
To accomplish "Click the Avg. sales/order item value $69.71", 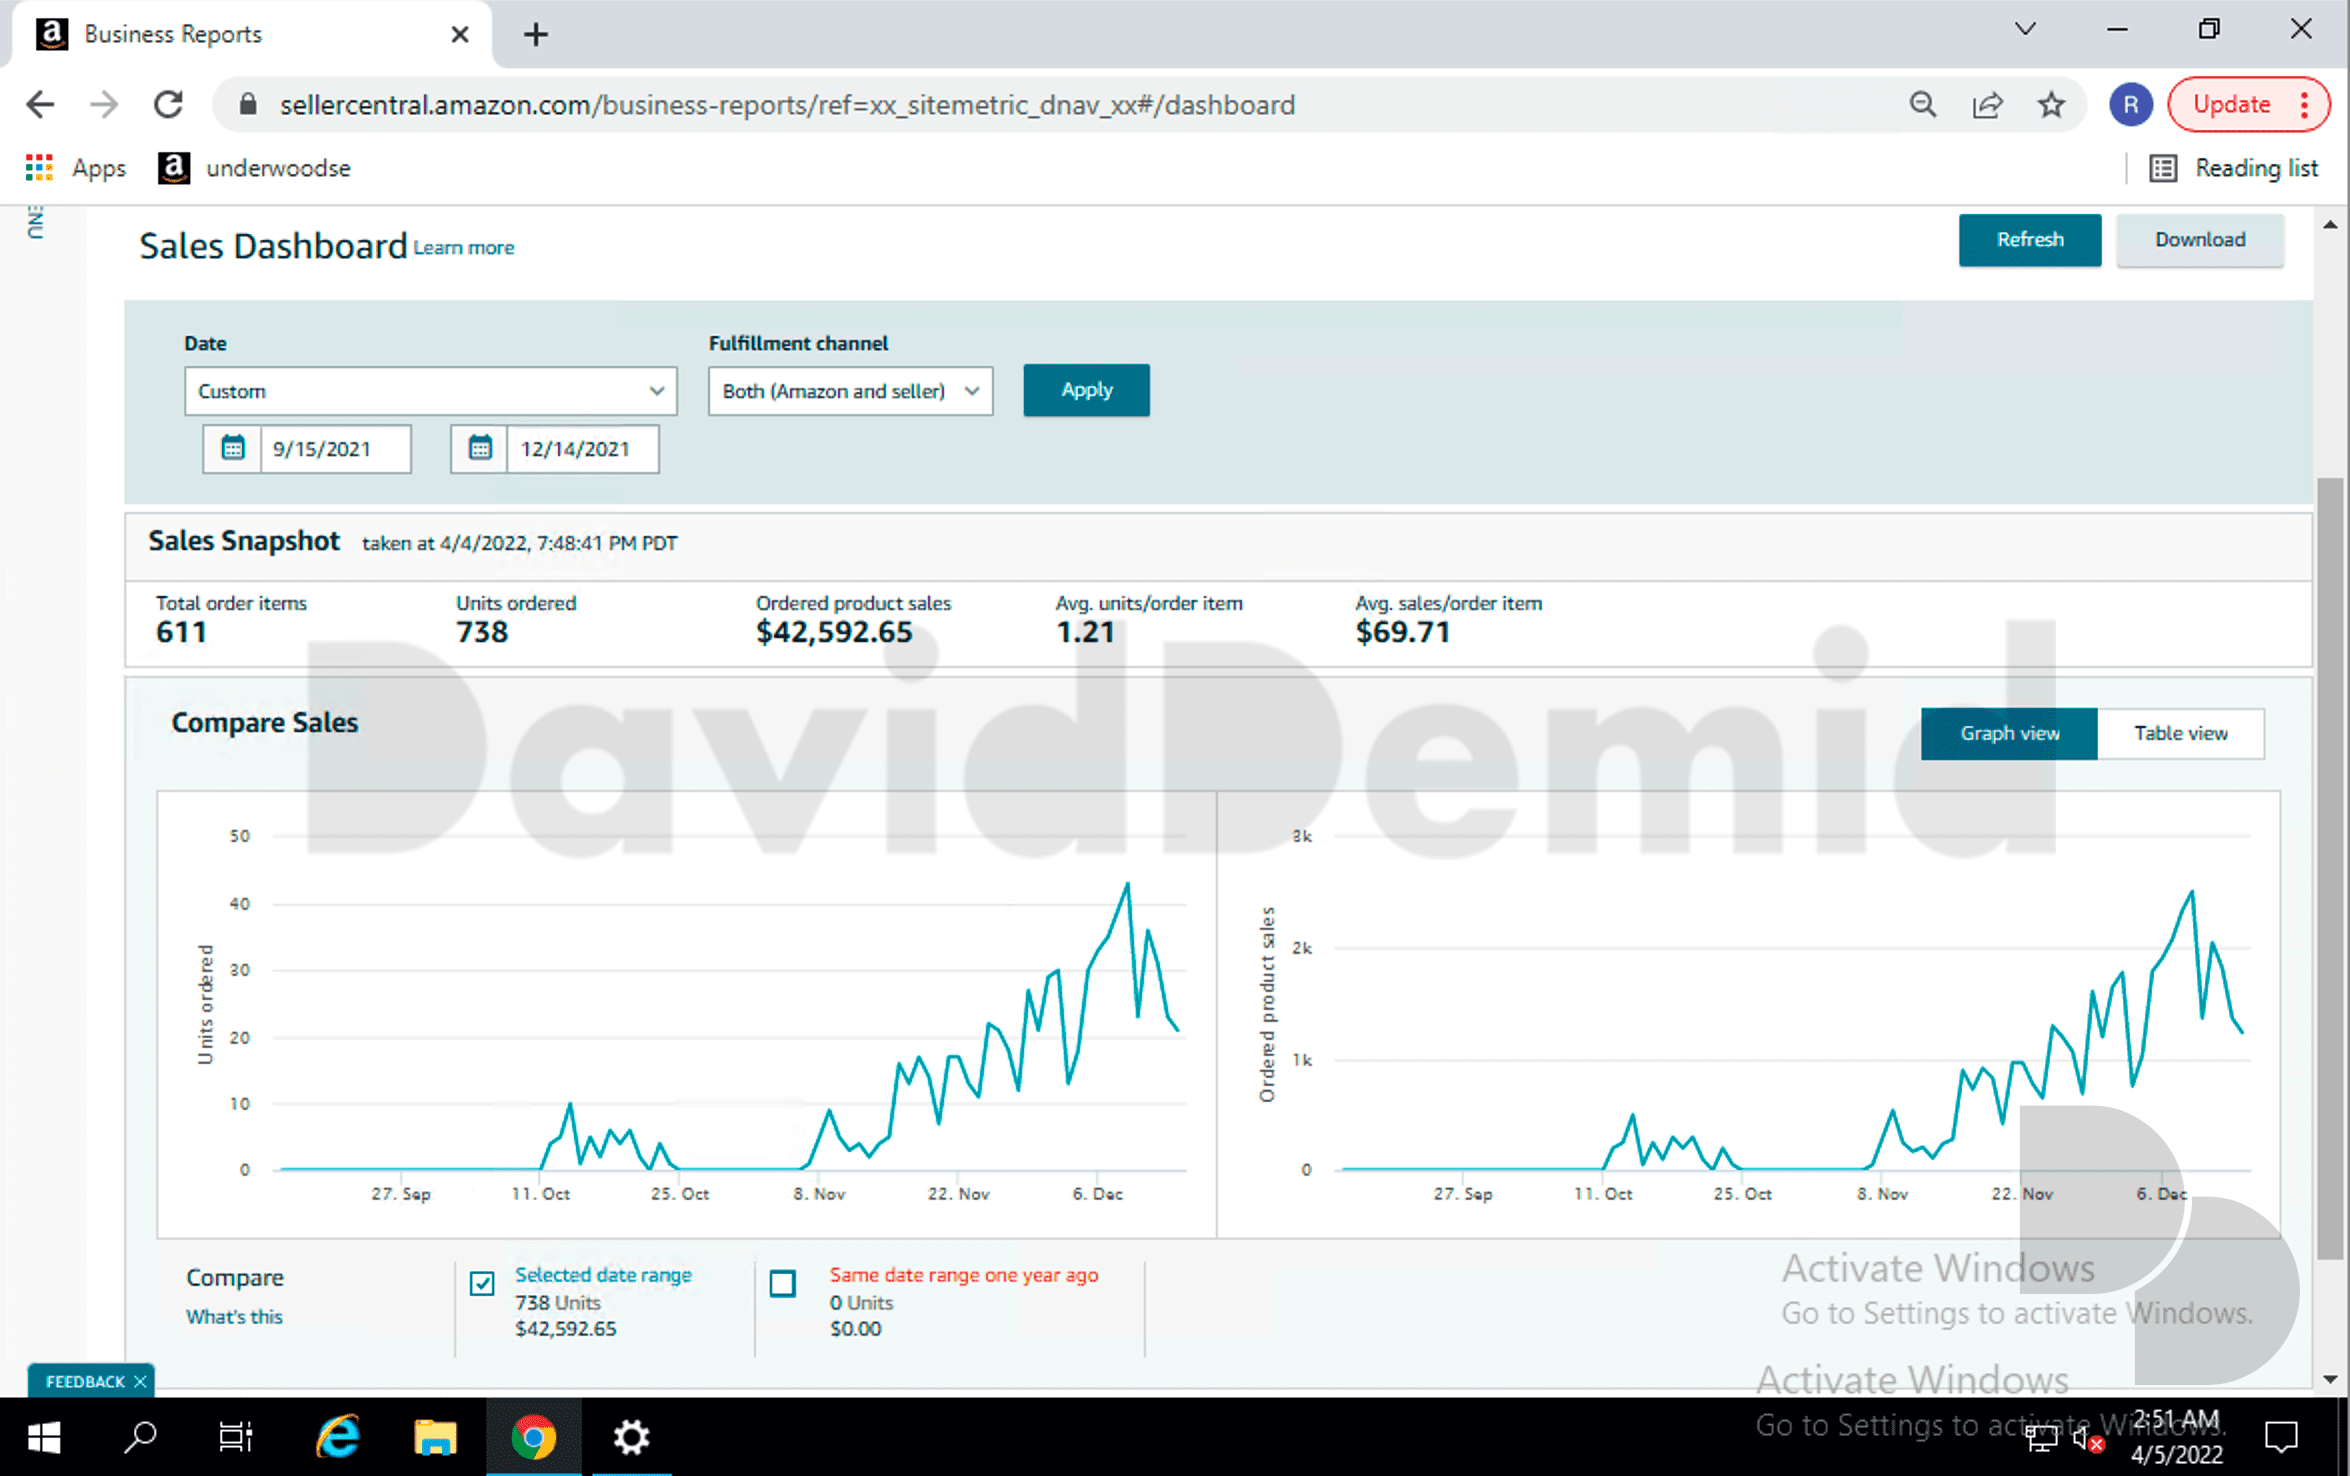I will 1402,632.
